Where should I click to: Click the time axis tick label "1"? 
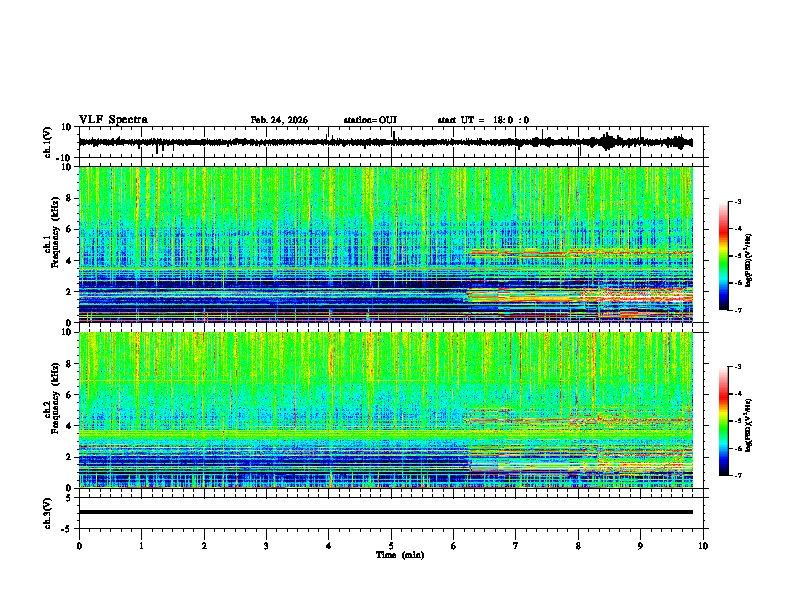tap(141, 546)
